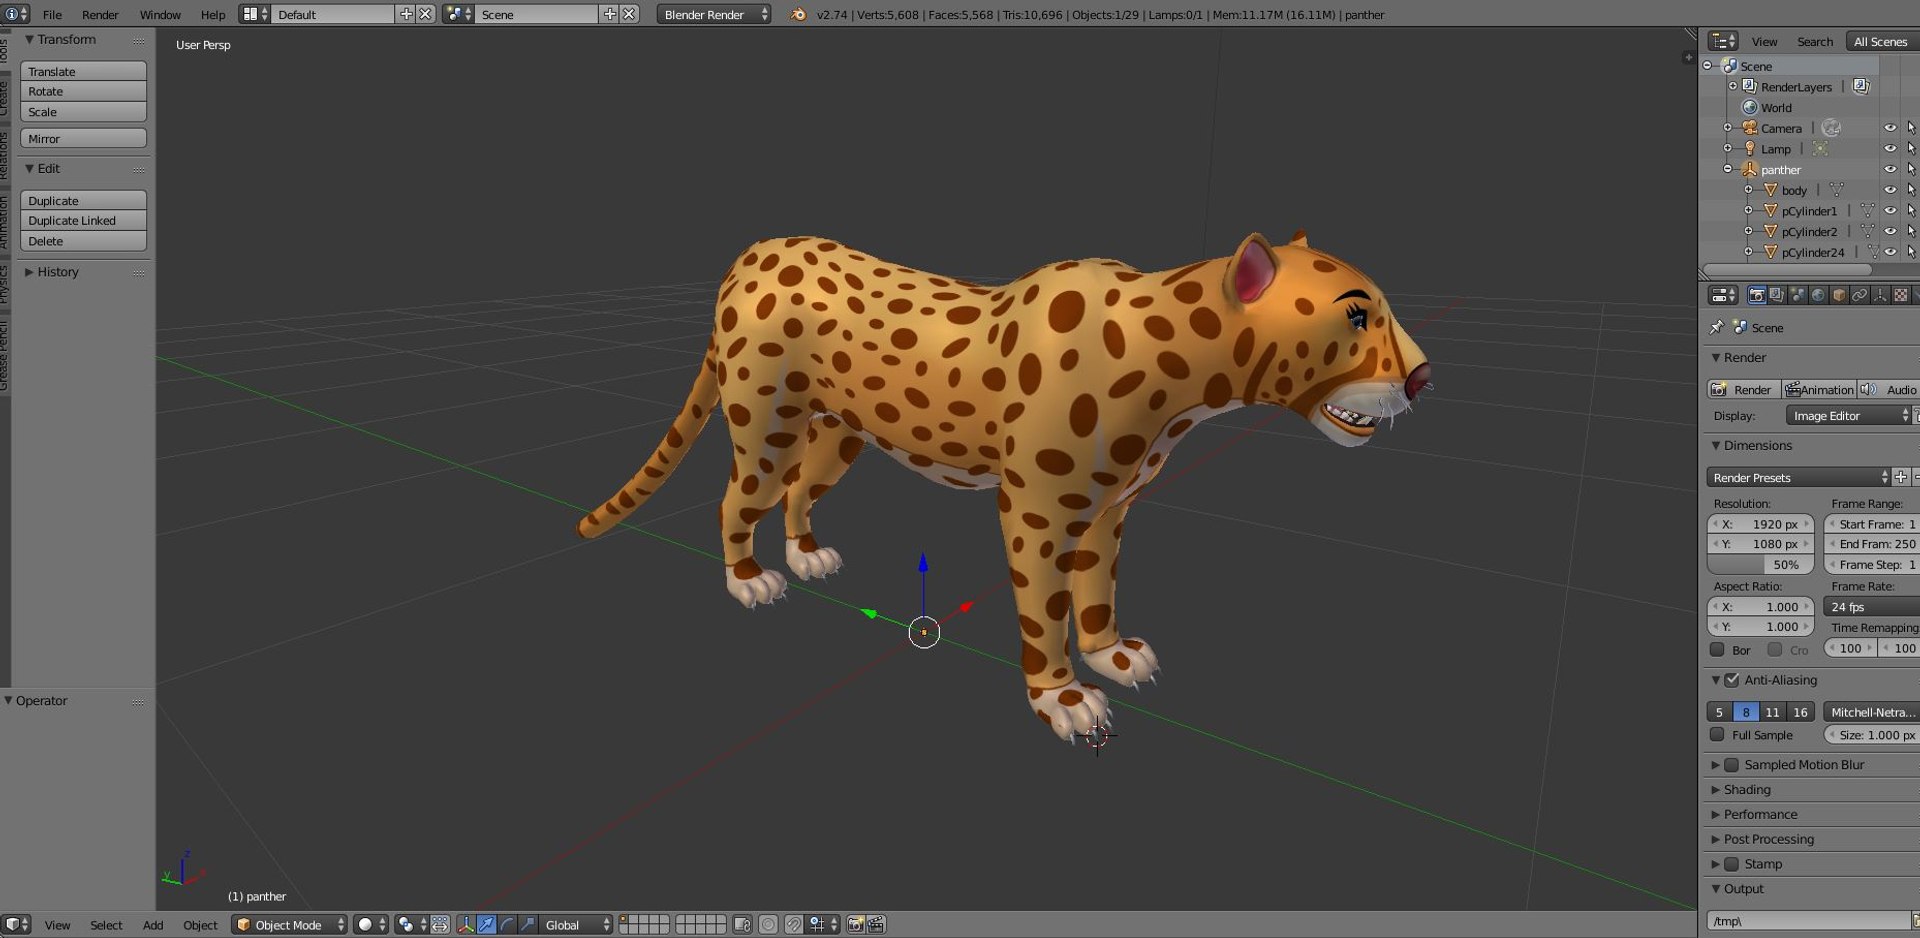The width and height of the screenshot is (1920, 938).
Task: Open the Scene properties tab icon
Action: click(1797, 295)
